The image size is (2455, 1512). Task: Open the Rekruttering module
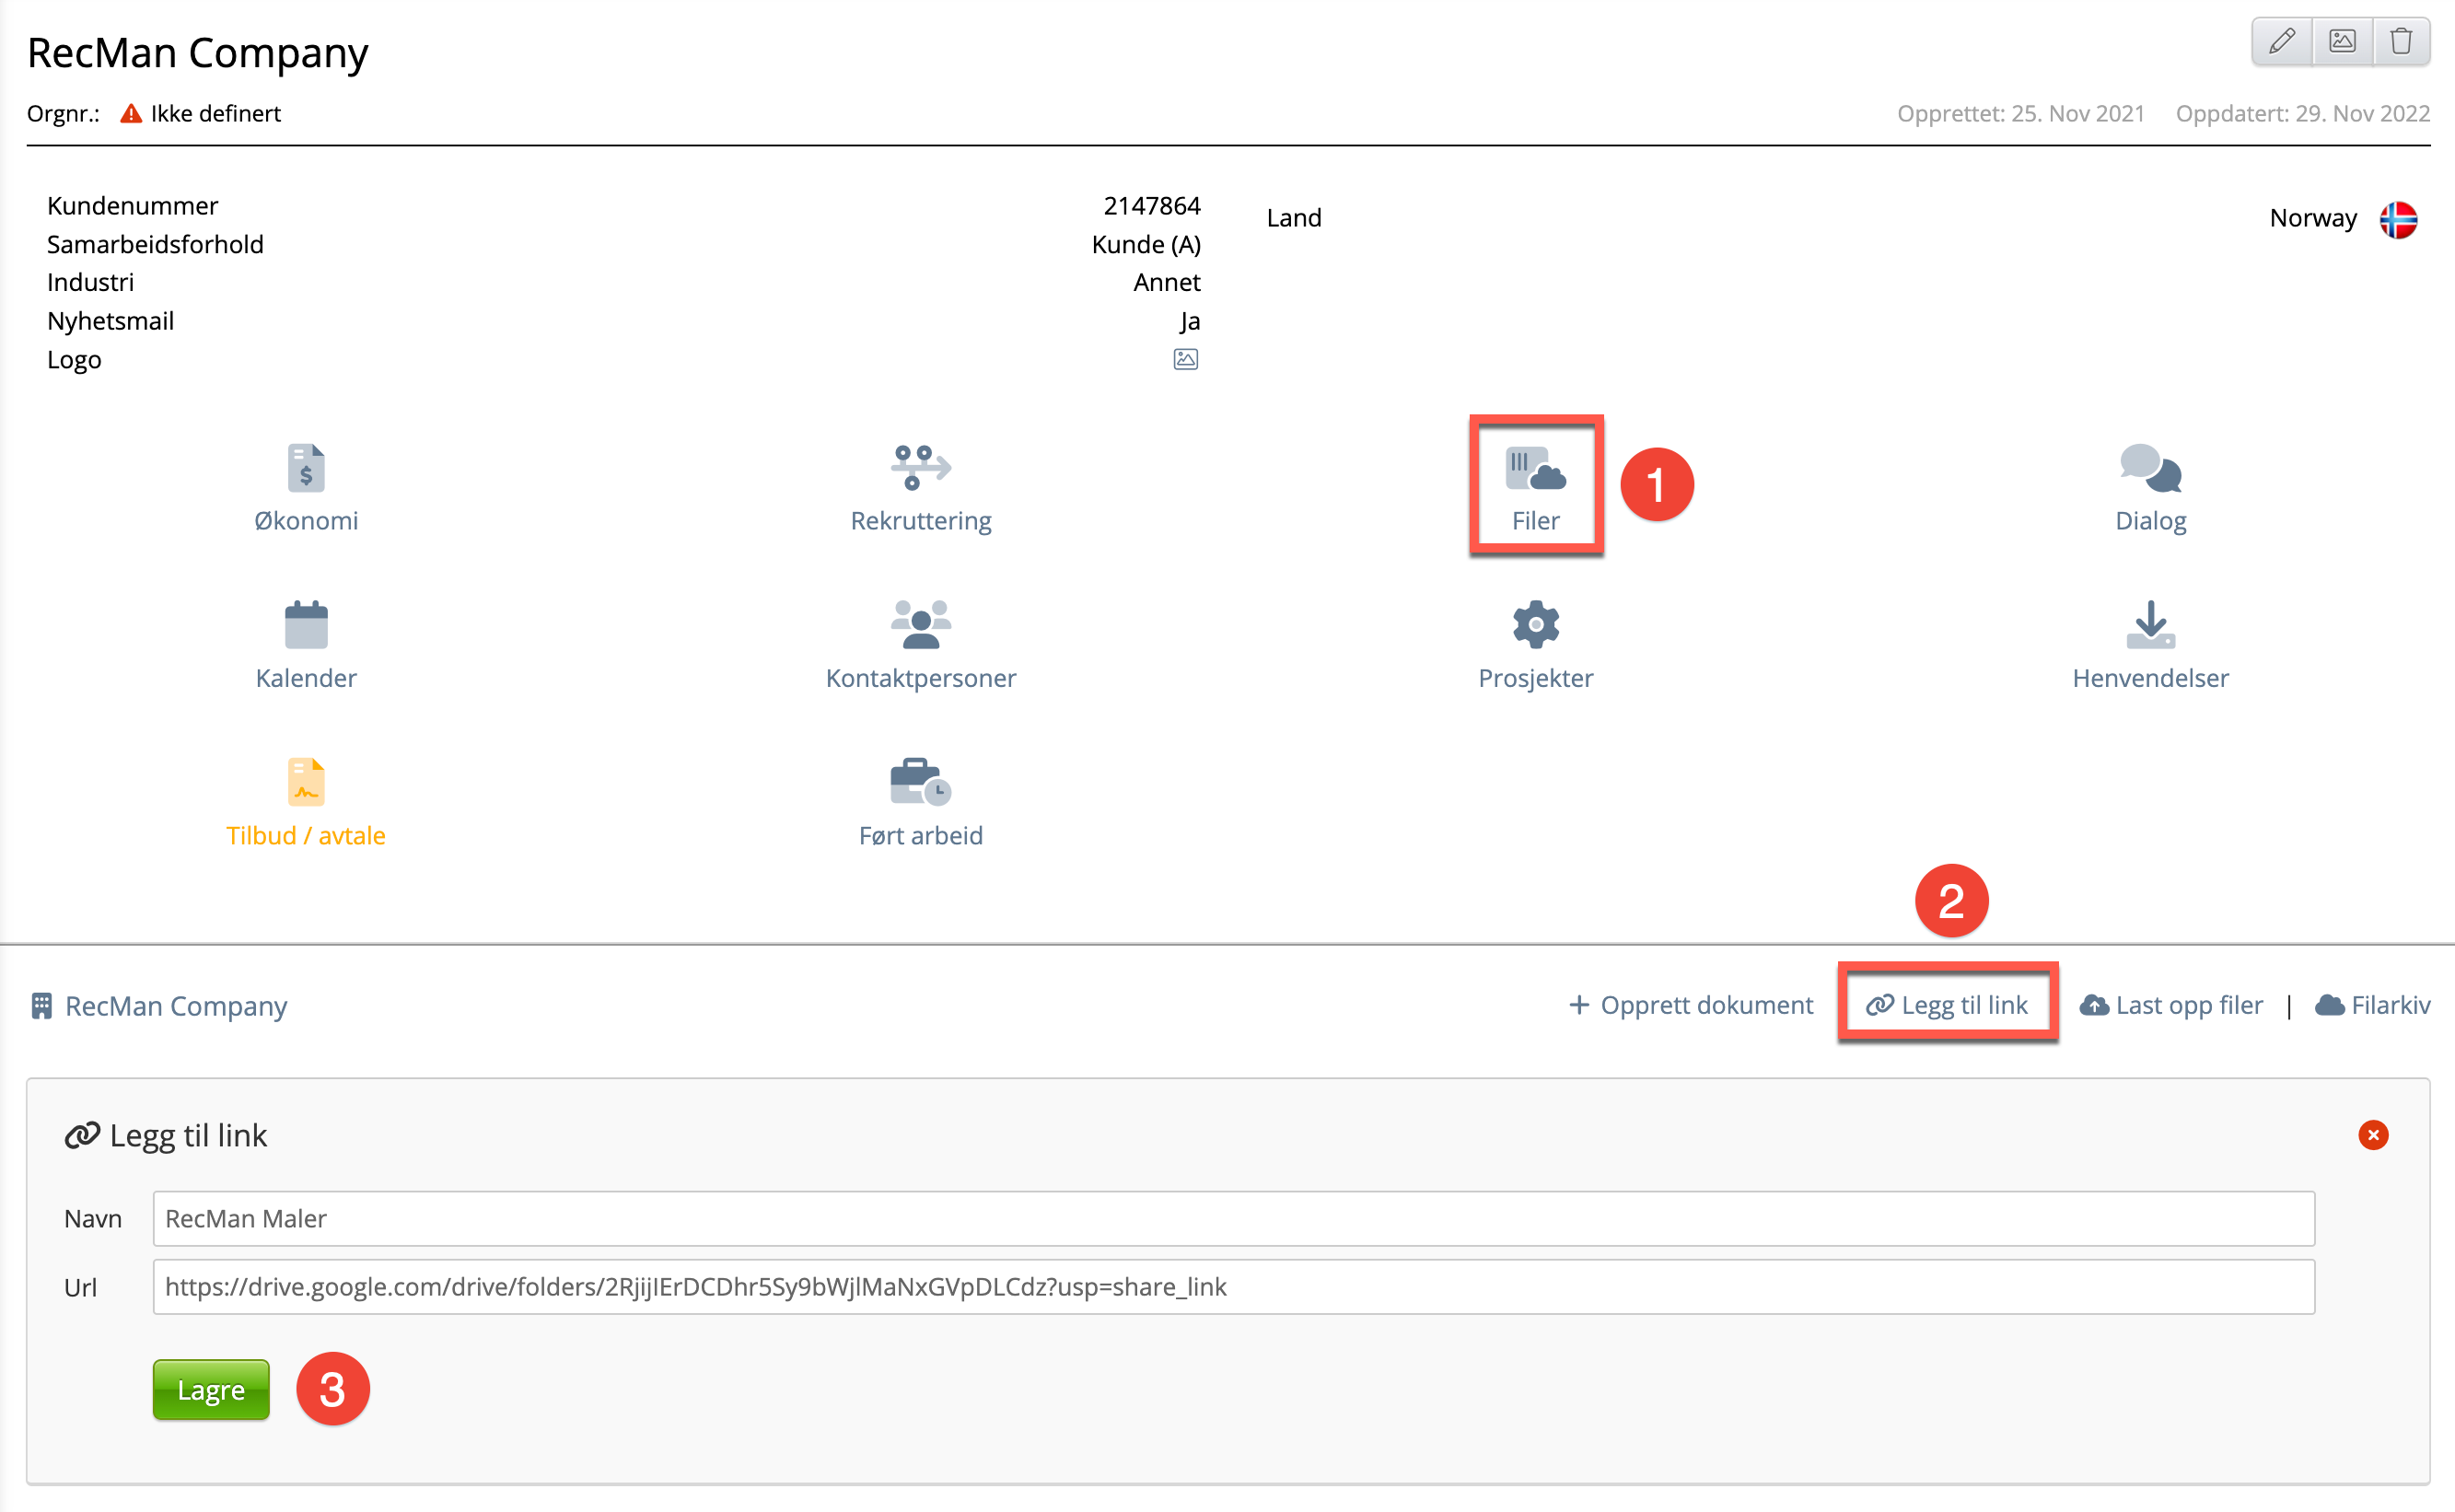click(920, 488)
